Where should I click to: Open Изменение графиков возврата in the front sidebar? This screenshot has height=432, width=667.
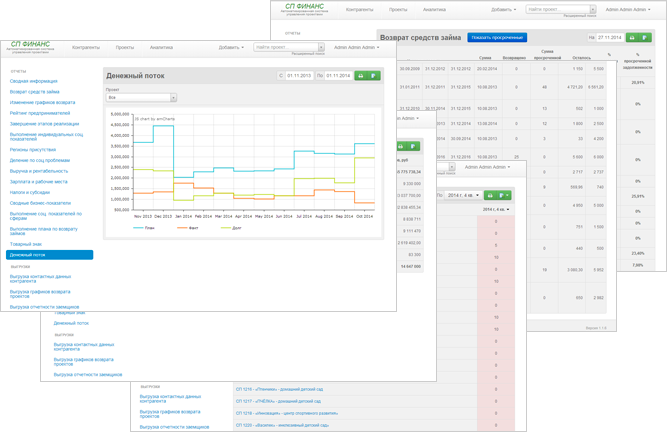(43, 102)
